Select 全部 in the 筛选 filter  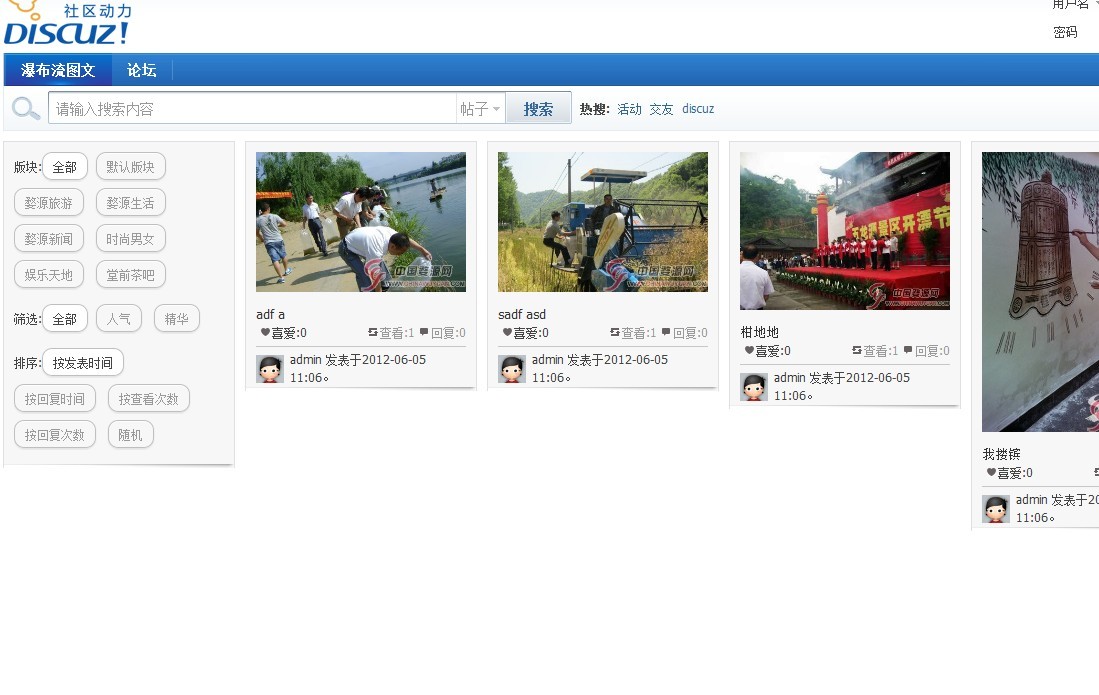(x=64, y=319)
